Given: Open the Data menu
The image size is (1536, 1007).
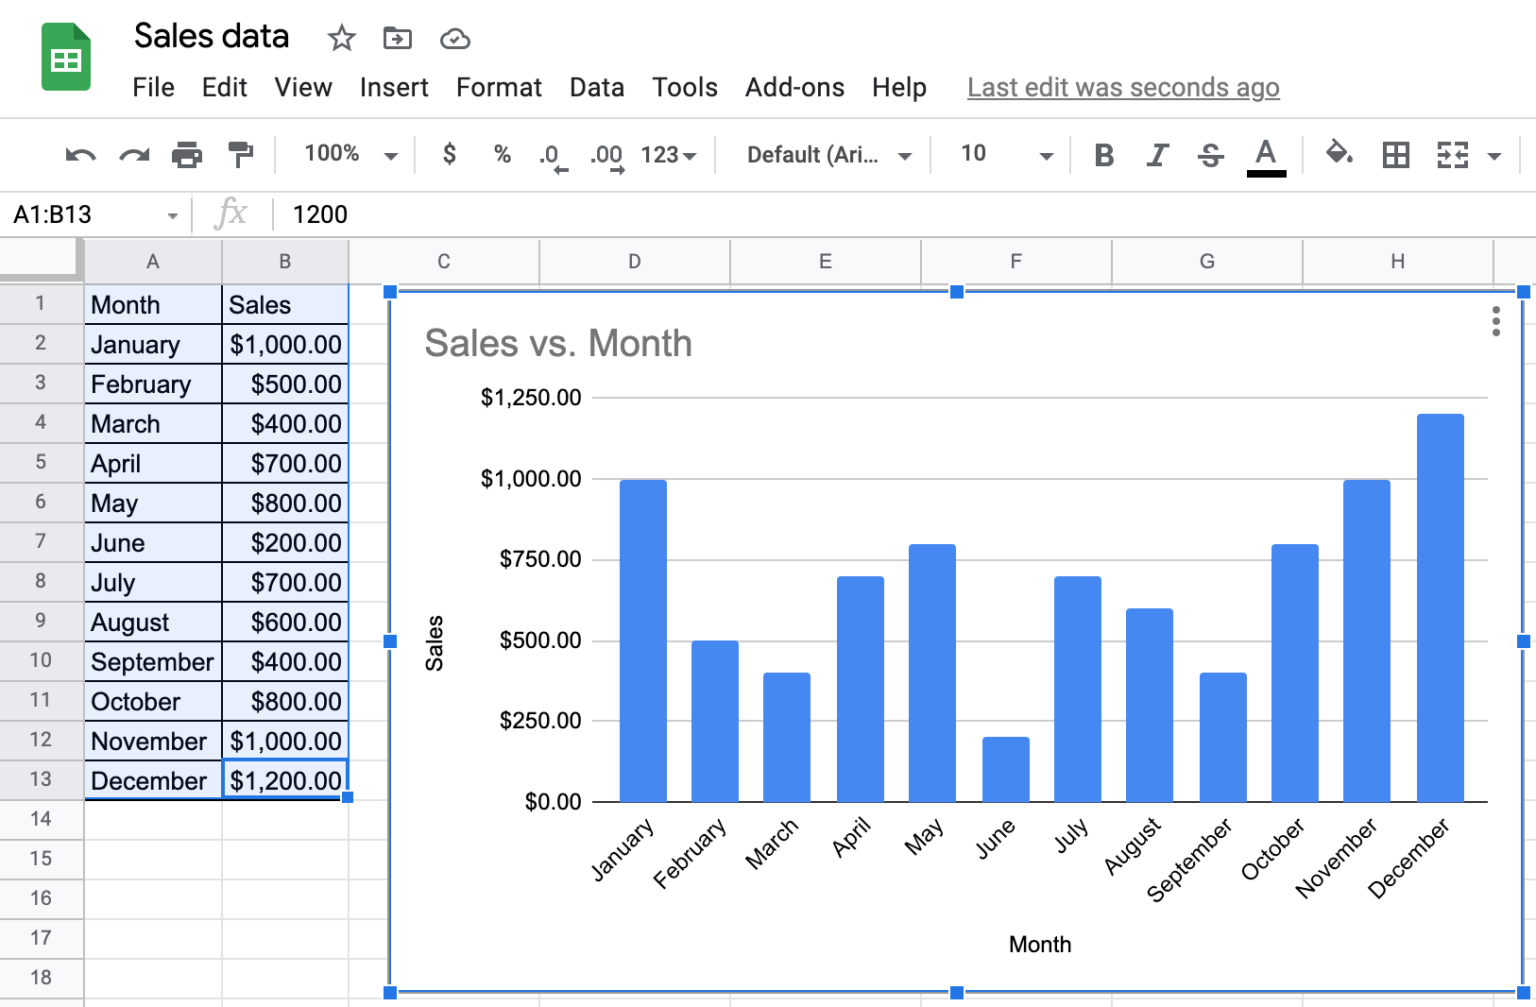Looking at the screenshot, I should click(x=597, y=87).
